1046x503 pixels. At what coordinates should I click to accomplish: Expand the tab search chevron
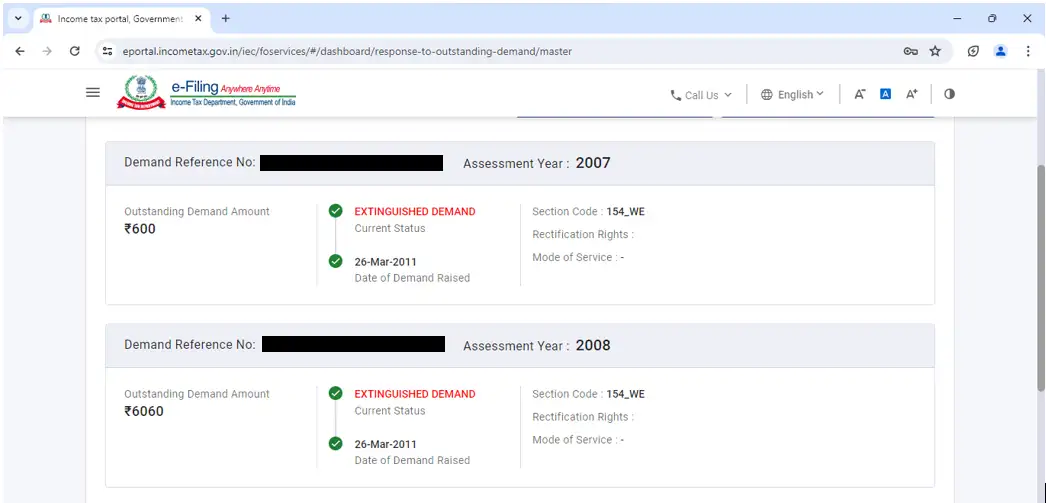pyautogui.click(x=18, y=19)
